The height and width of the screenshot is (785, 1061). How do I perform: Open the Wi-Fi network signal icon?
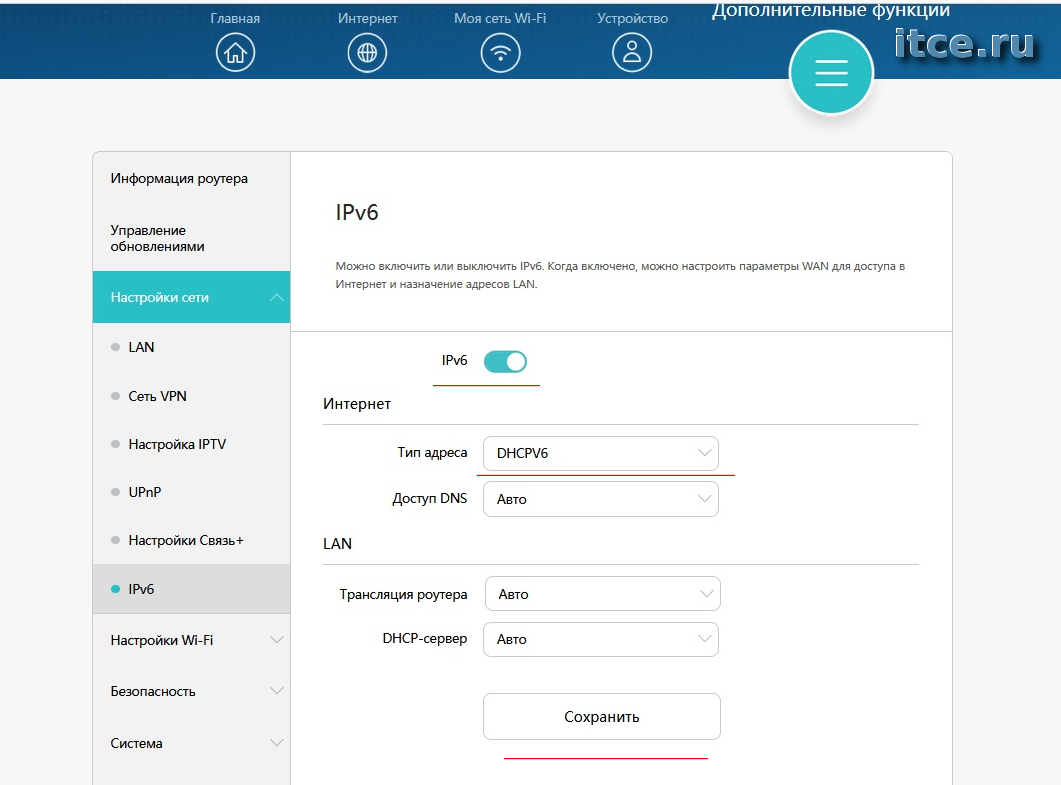pyautogui.click(x=500, y=52)
